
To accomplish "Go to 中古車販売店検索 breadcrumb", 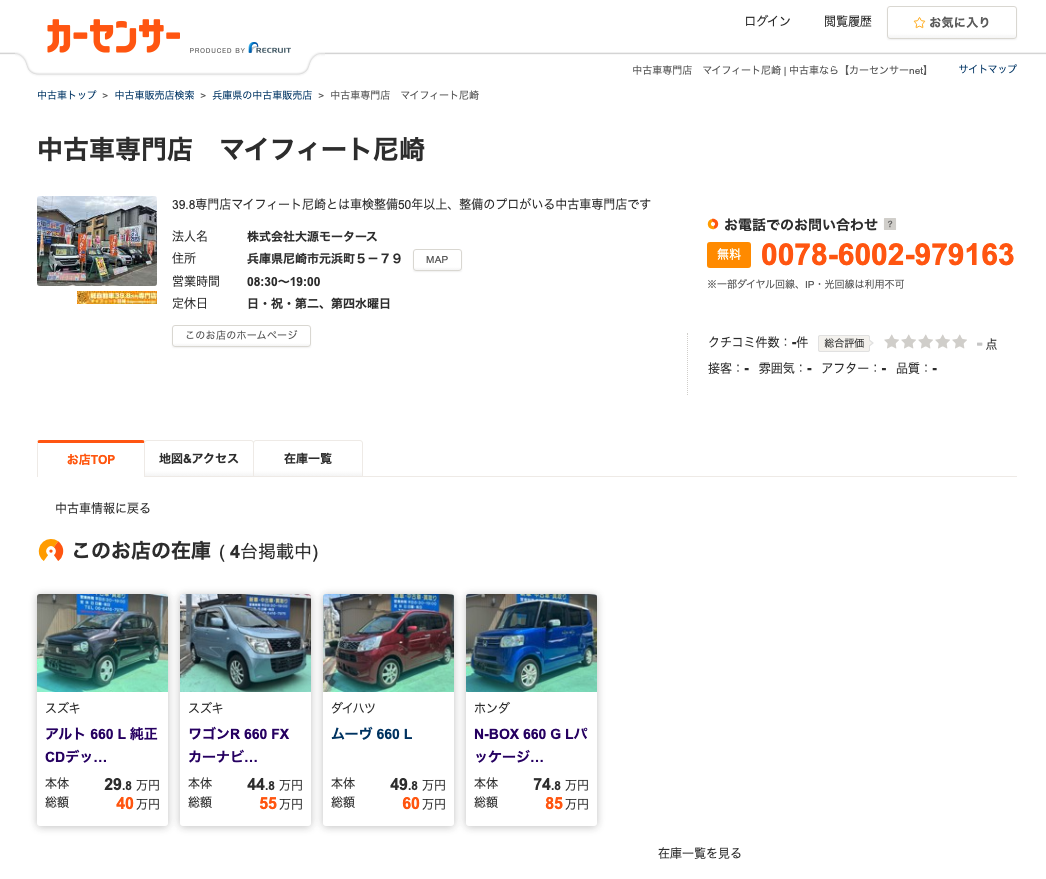I will (154, 95).
